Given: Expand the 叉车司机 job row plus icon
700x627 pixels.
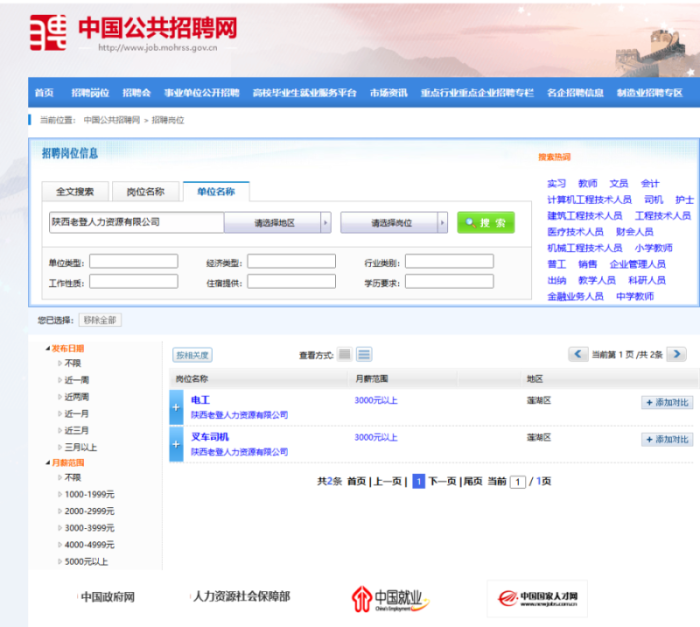Looking at the screenshot, I should click(176, 444).
